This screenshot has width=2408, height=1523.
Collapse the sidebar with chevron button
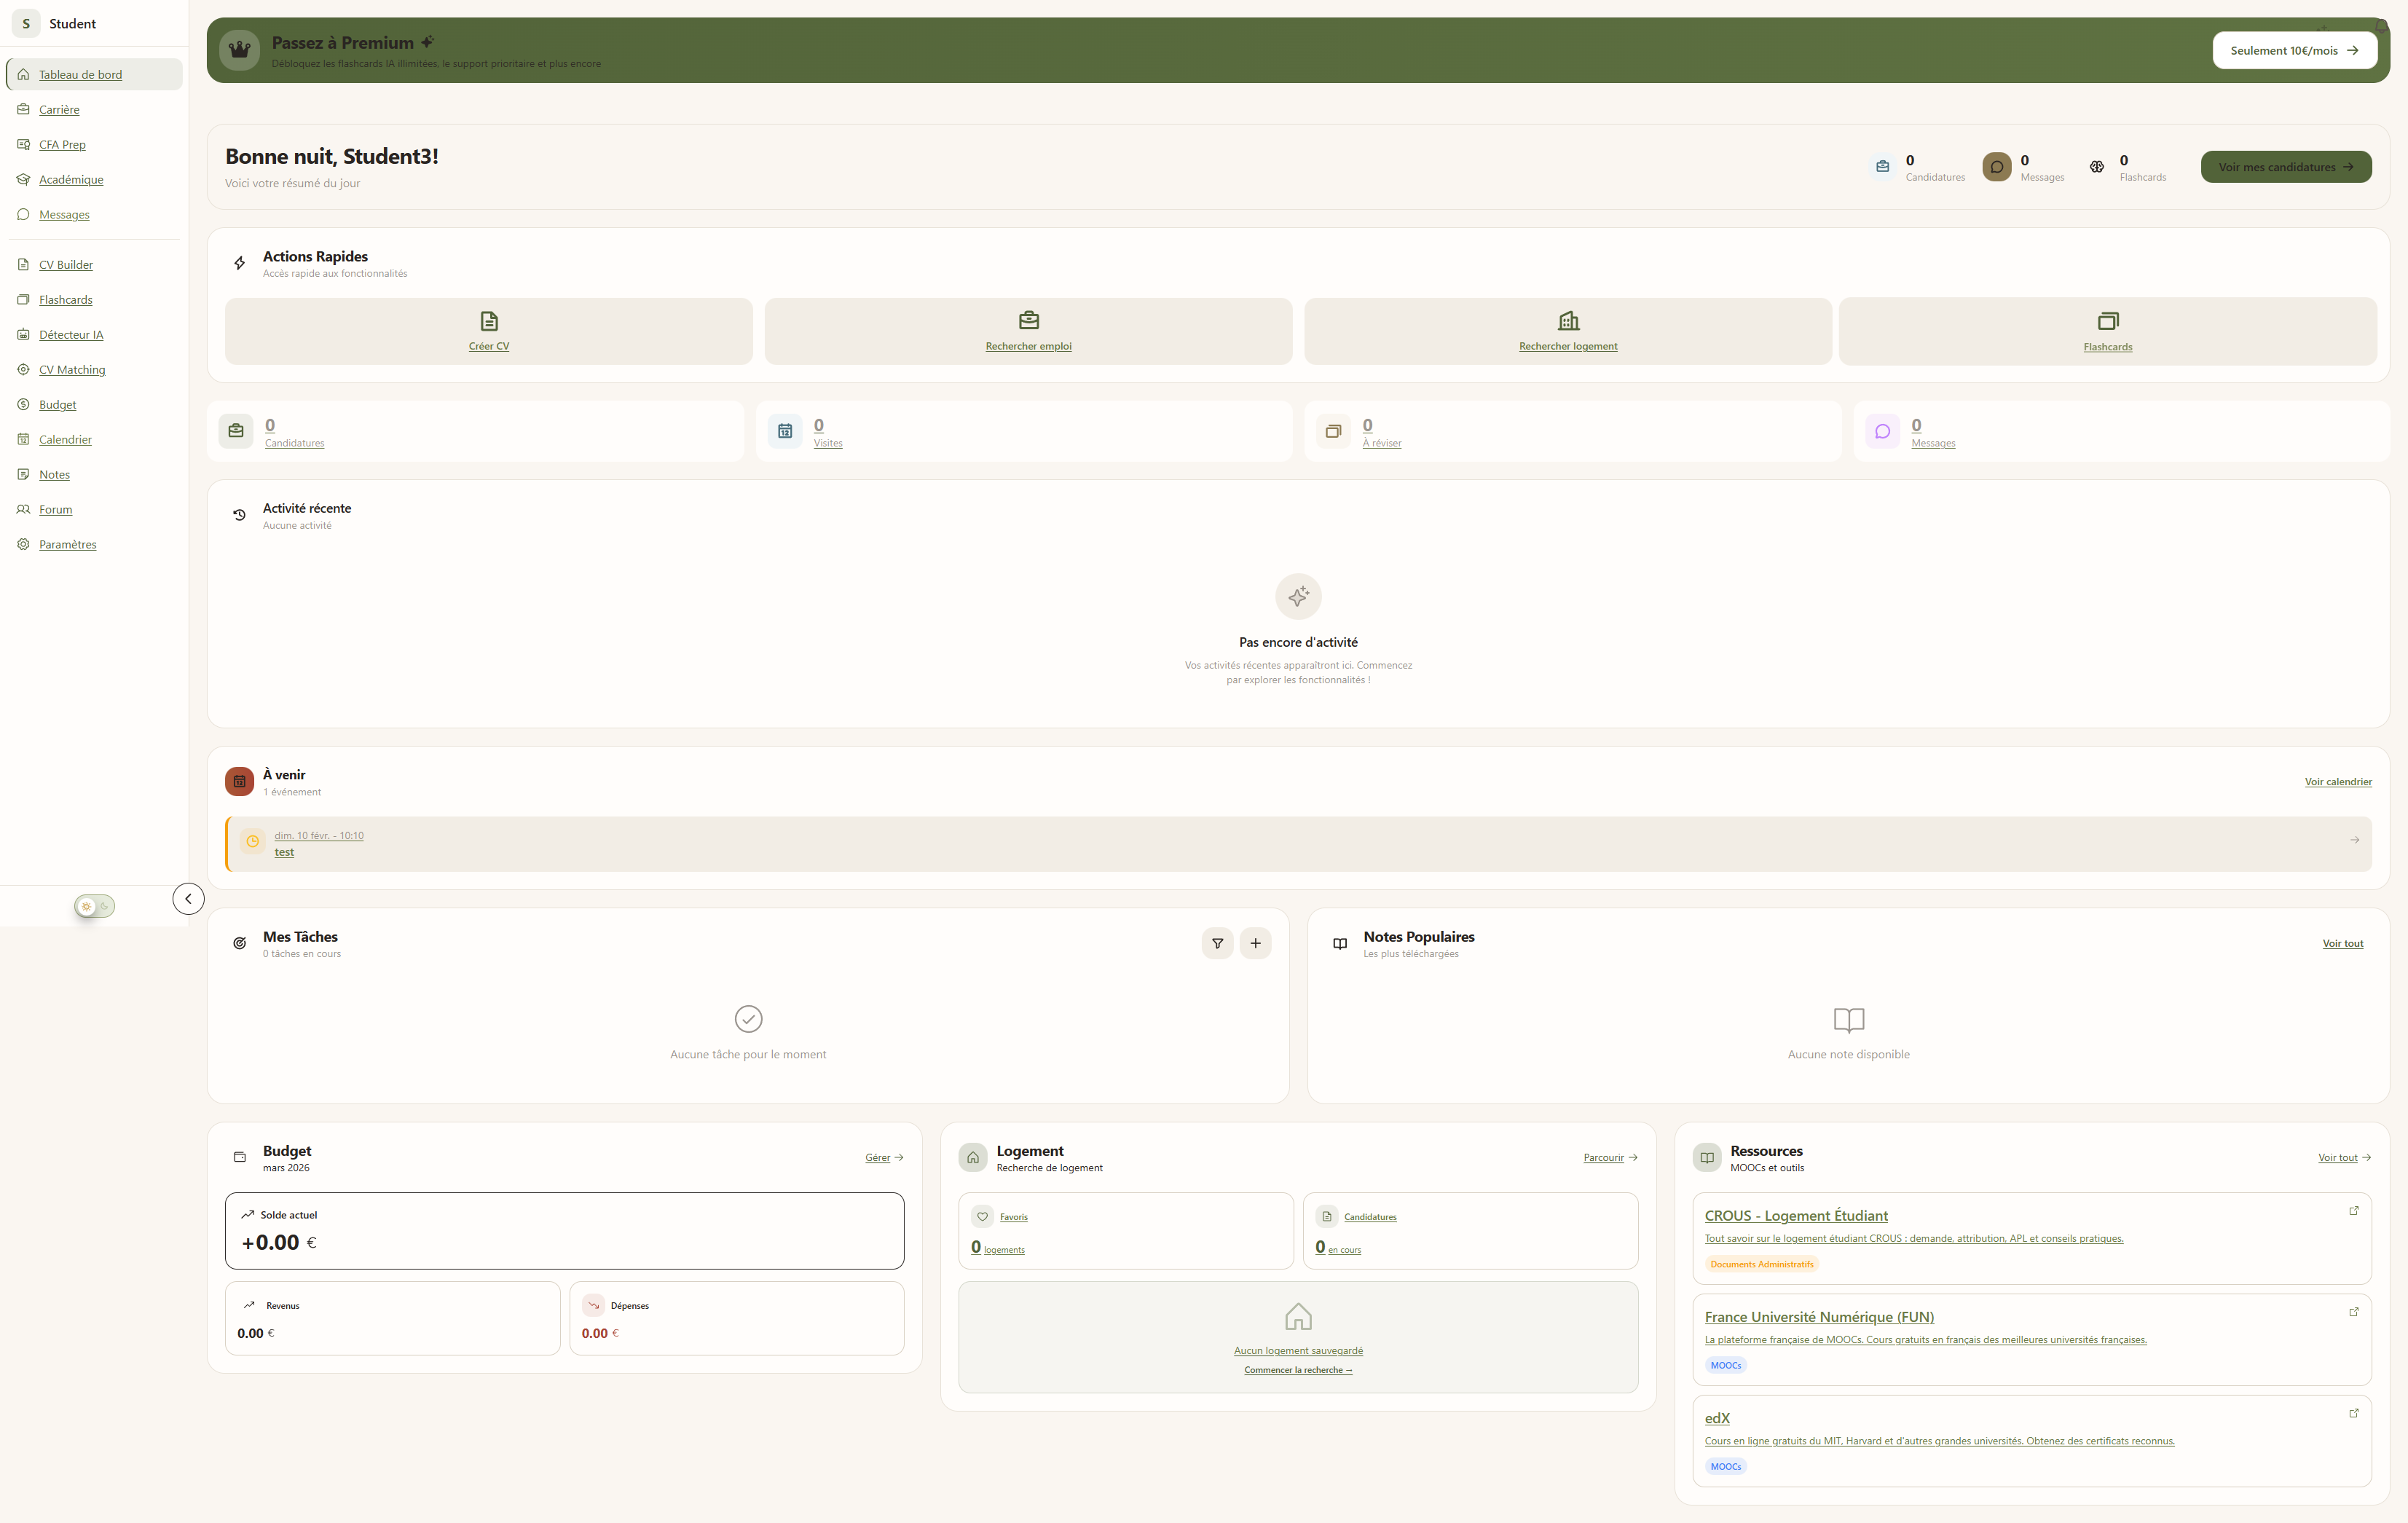188,898
